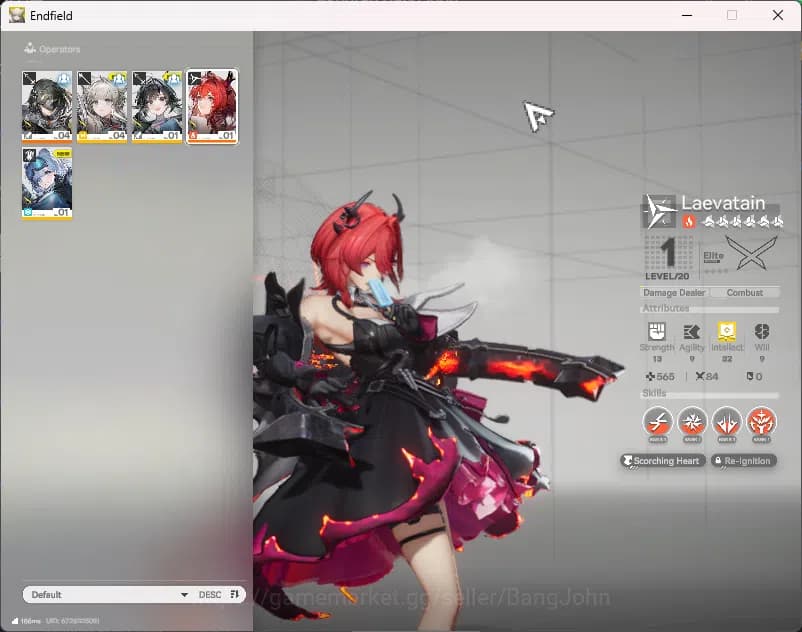Click the red ultimate skill icon
The height and width of the screenshot is (632, 802).
pos(762,423)
